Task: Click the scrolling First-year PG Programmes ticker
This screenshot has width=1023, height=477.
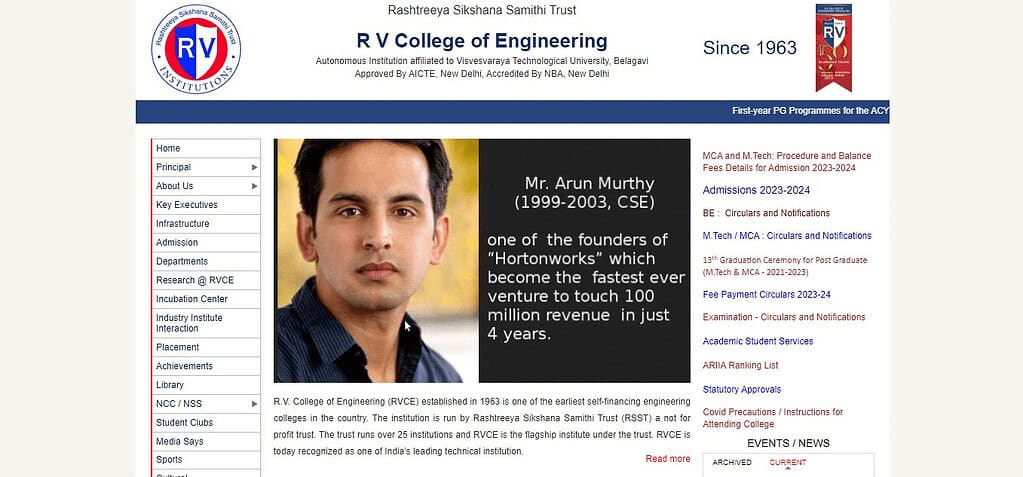Action: click(x=810, y=112)
